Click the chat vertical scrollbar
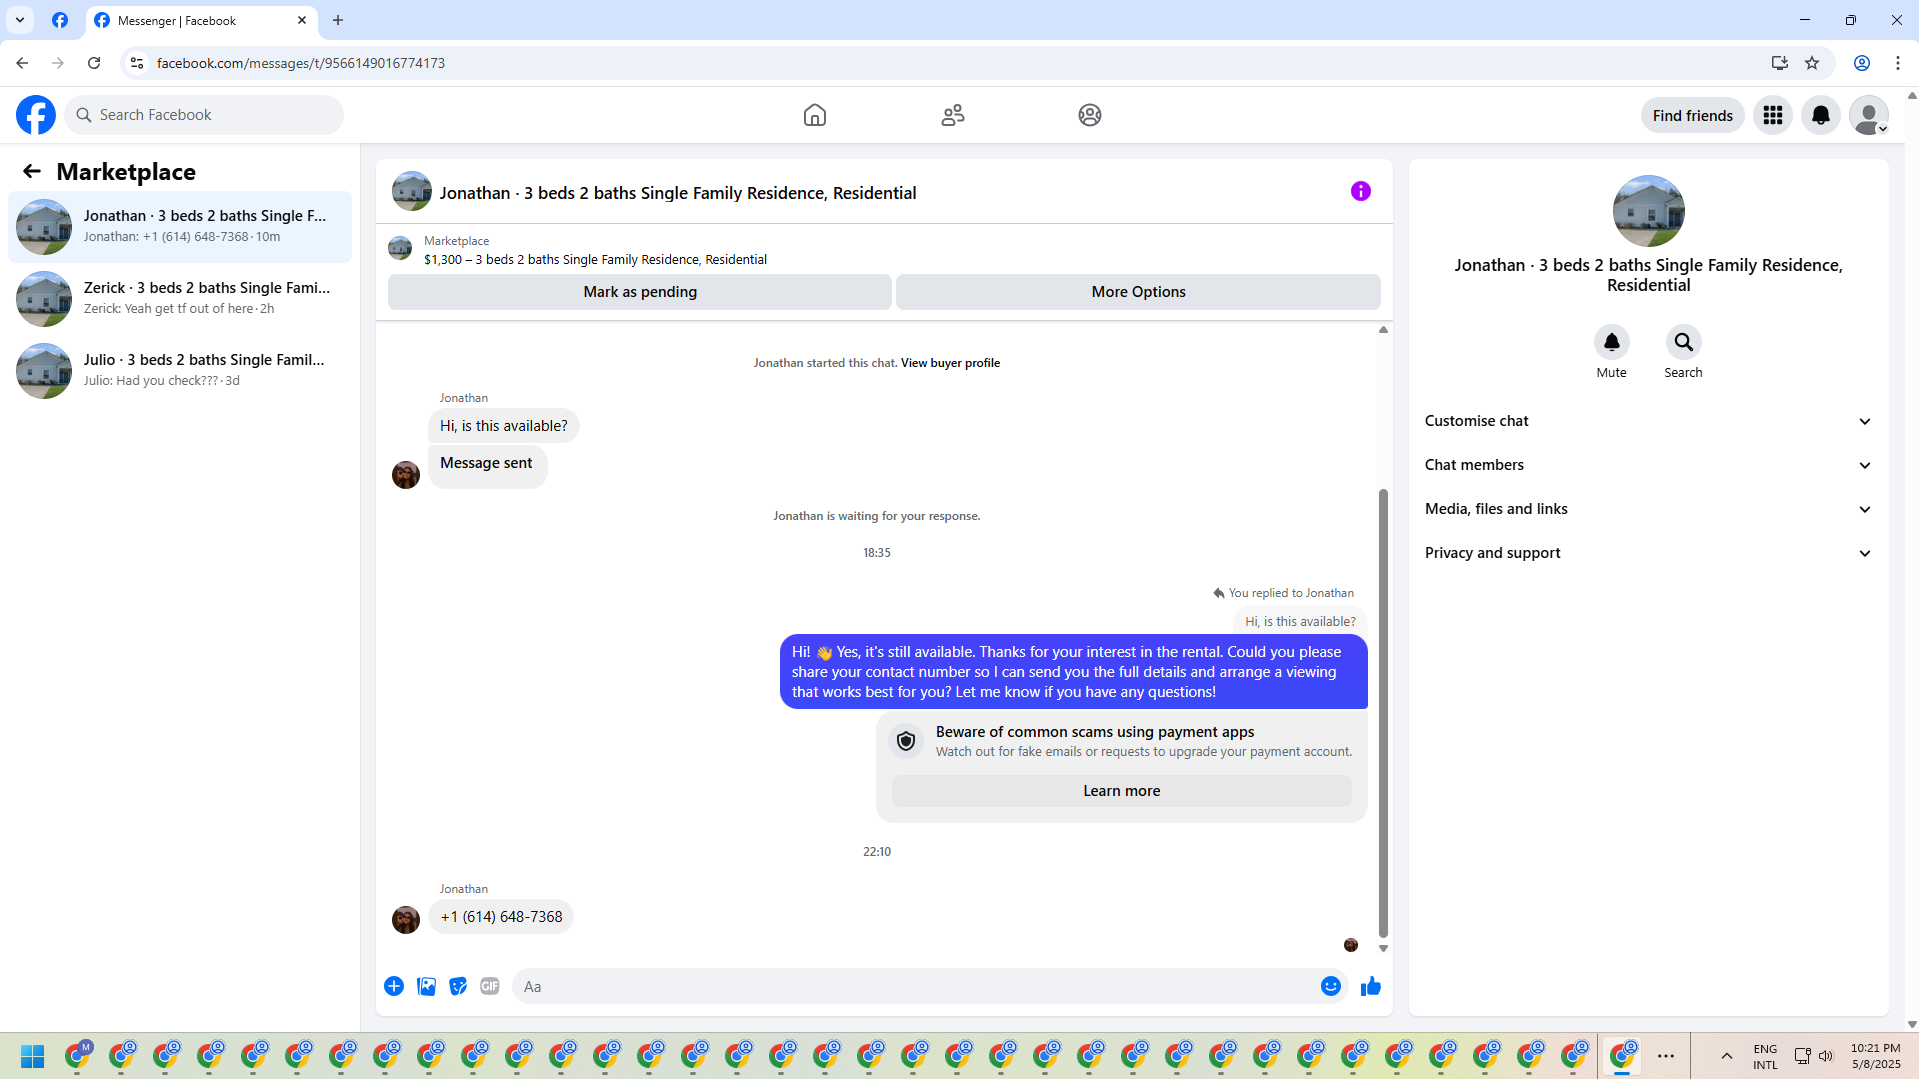Viewport: 1919px width, 1079px height. [x=1383, y=713]
